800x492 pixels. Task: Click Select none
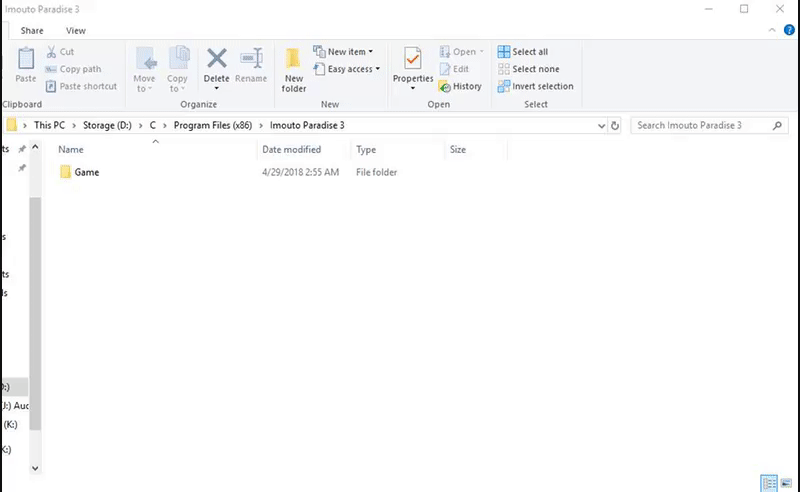pyautogui.click(x=528, y=69)
